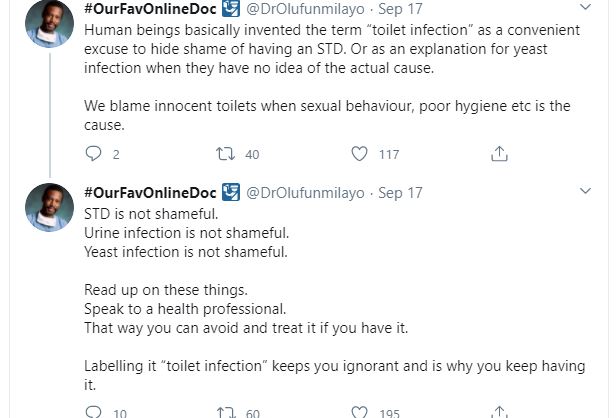Open the share icon on the first tweet

click(500, 154)
